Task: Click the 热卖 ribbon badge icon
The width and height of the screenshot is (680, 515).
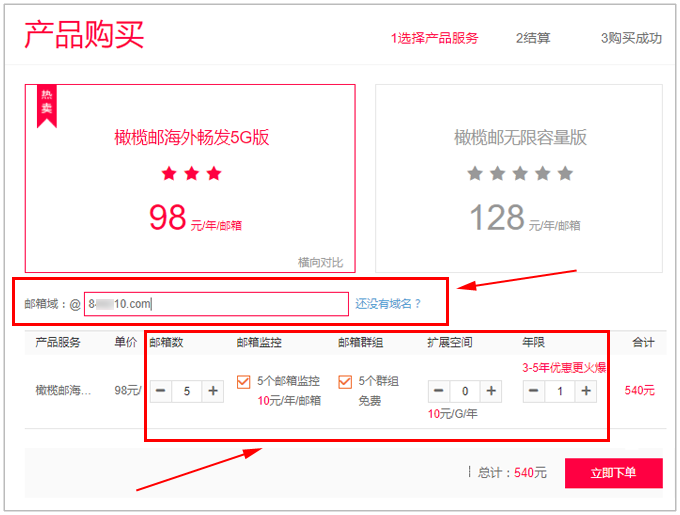Action: pos(46,105)
